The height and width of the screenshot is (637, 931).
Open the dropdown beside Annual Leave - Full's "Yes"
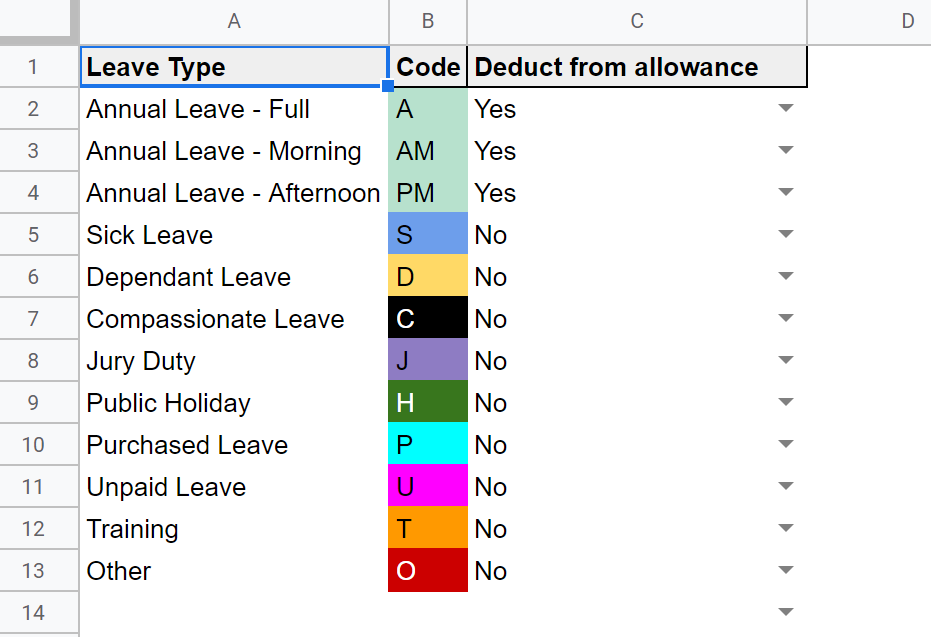coord(786,109)
